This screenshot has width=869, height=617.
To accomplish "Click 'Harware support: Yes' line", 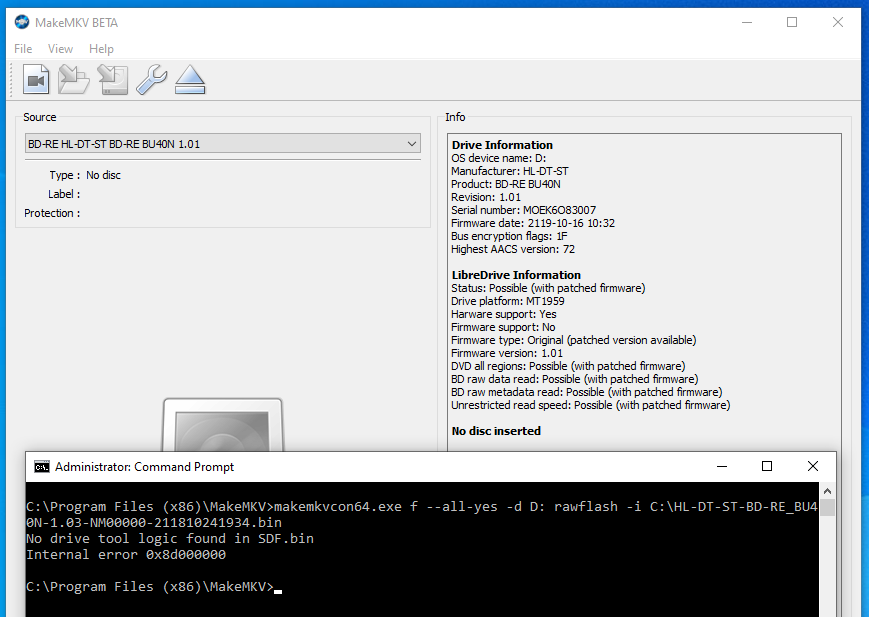I will coord(504,314).
